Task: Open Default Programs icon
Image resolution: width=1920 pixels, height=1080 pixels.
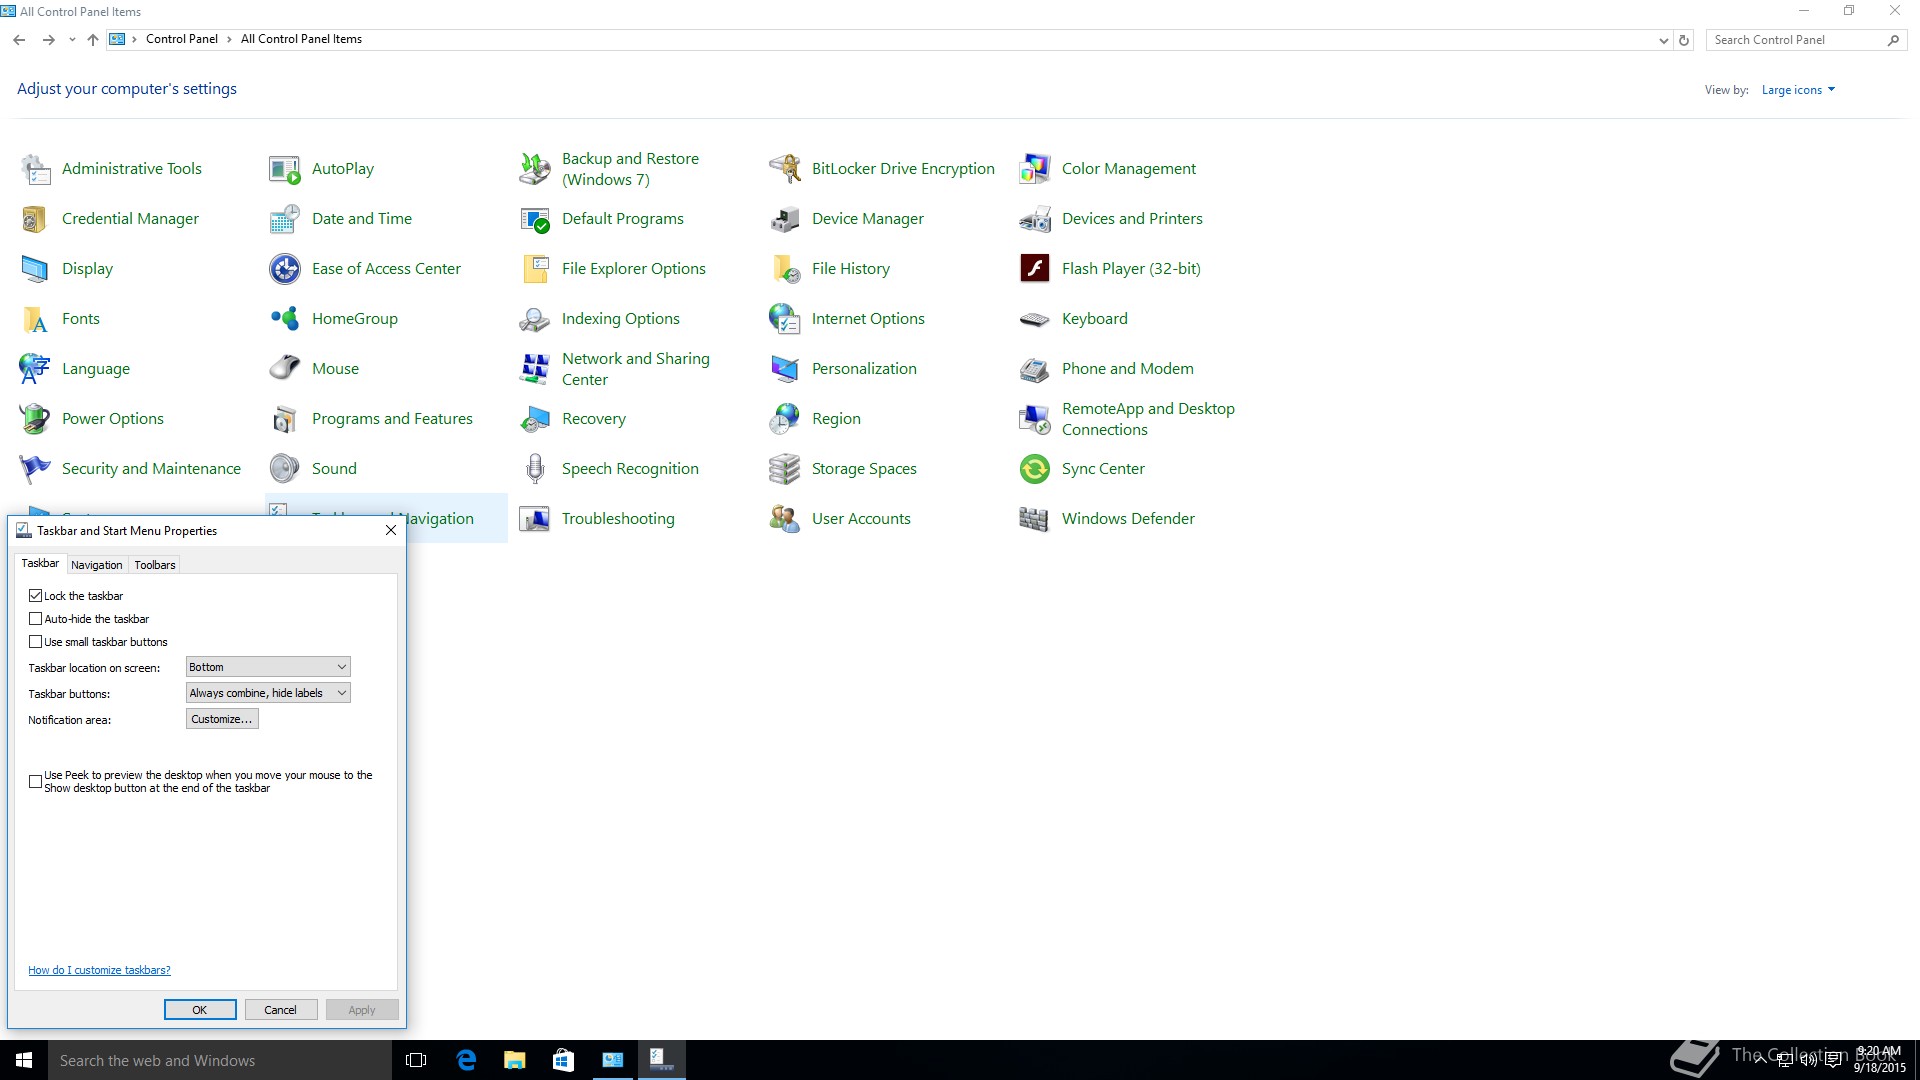Action: (535, 219)
